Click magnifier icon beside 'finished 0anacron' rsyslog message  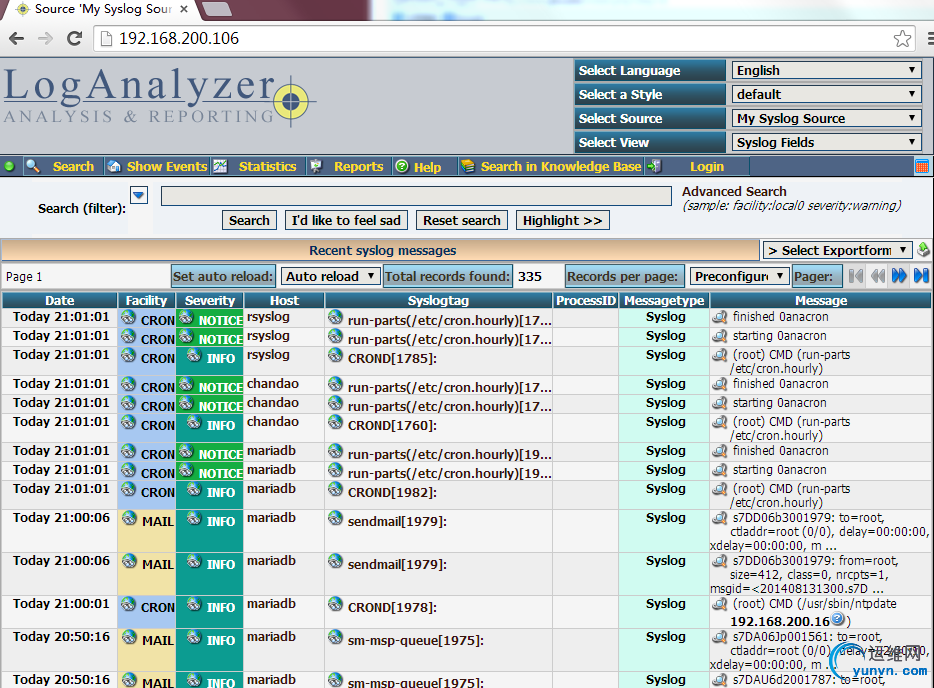point(720,317)
